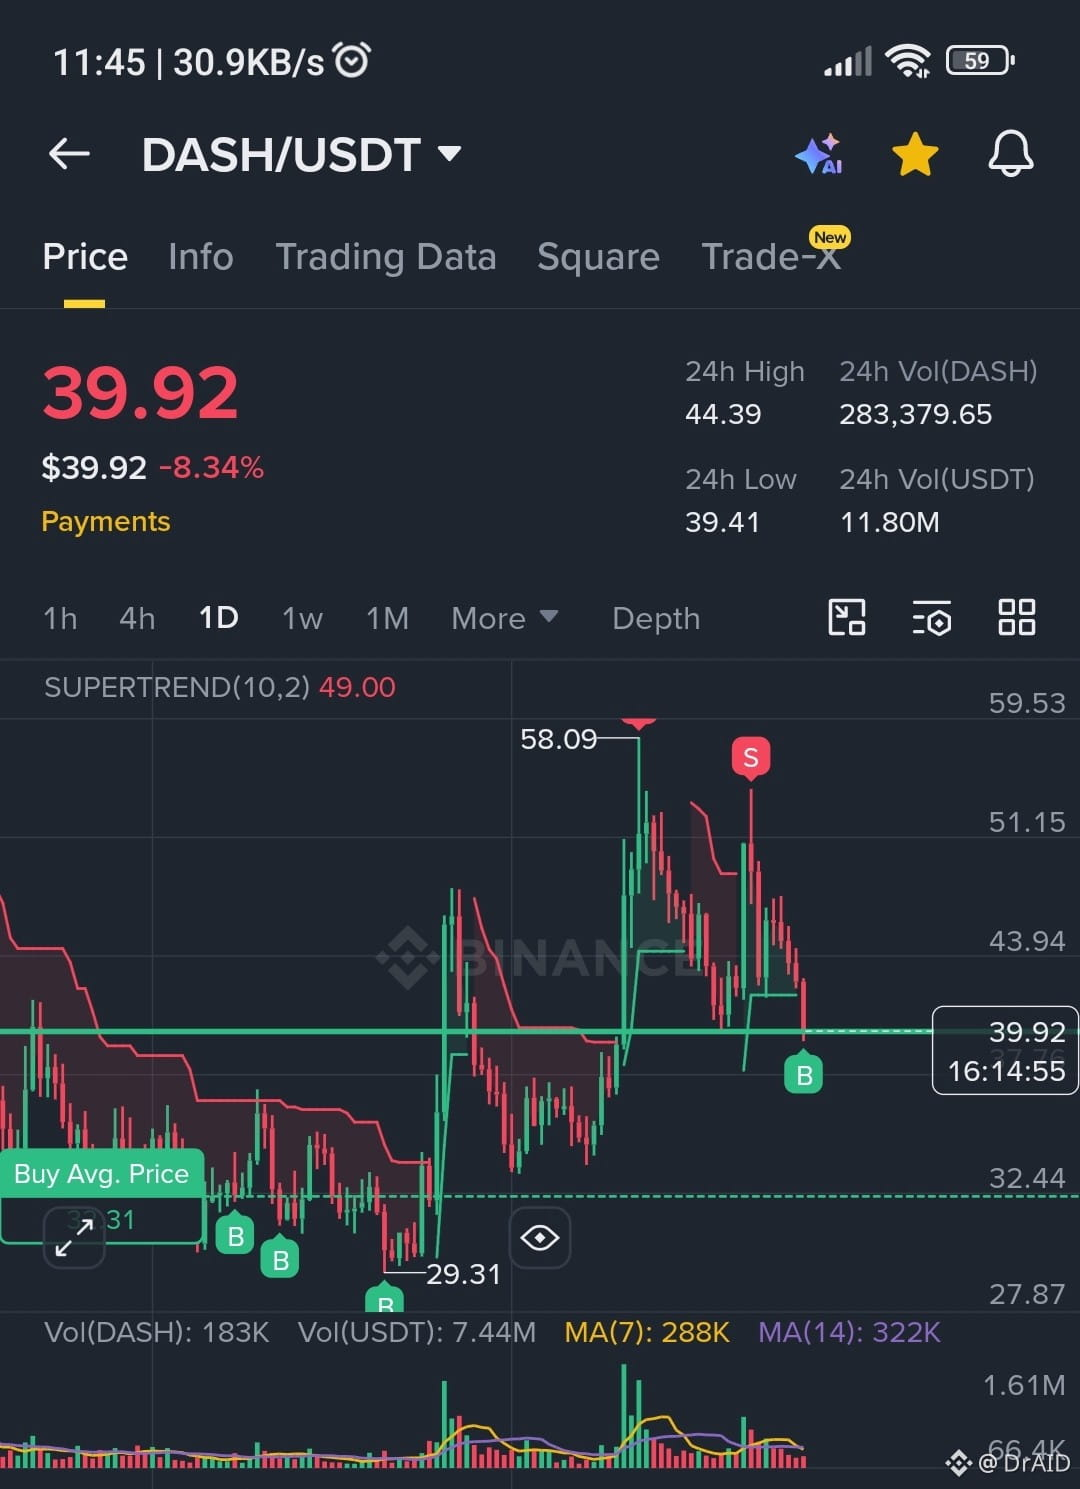This screenshot has width=1080, height=1489.
Task: Toggle the eye visibility icon on chart
Action: point(540,1238)
